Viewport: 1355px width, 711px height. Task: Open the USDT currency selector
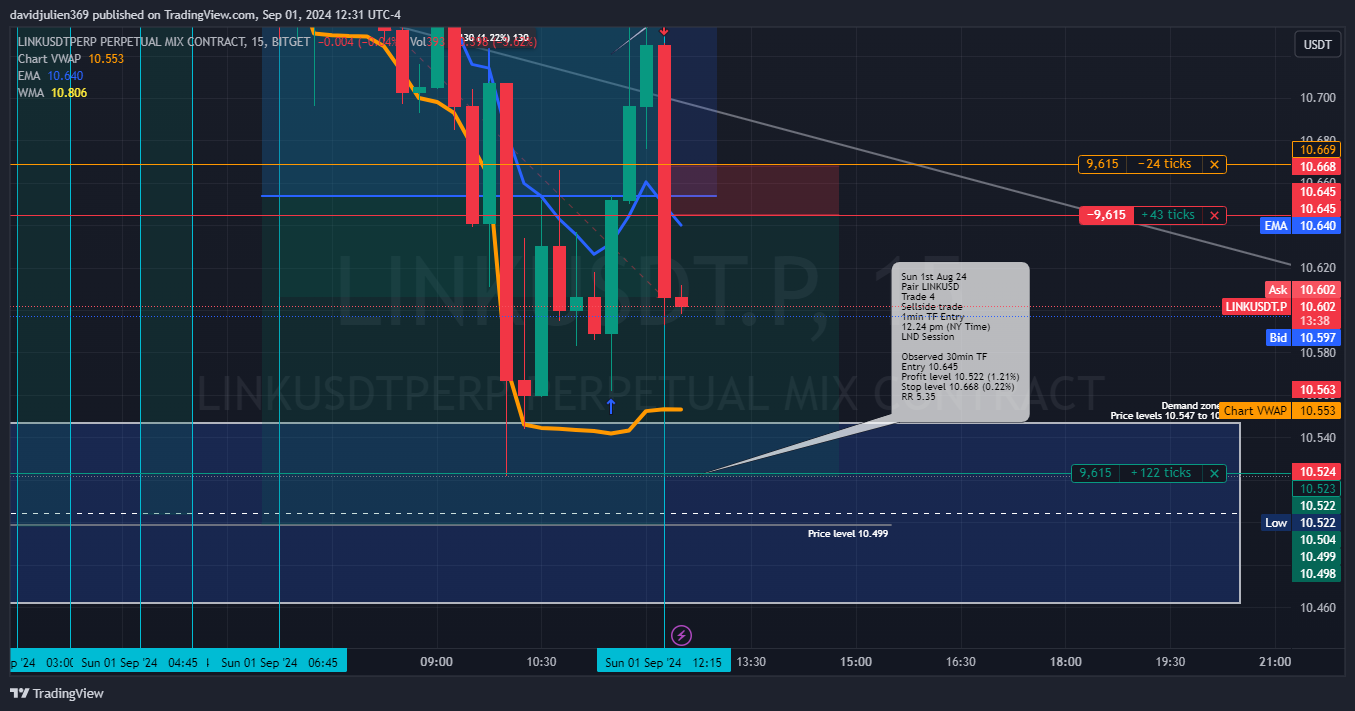pos(1317,45)
